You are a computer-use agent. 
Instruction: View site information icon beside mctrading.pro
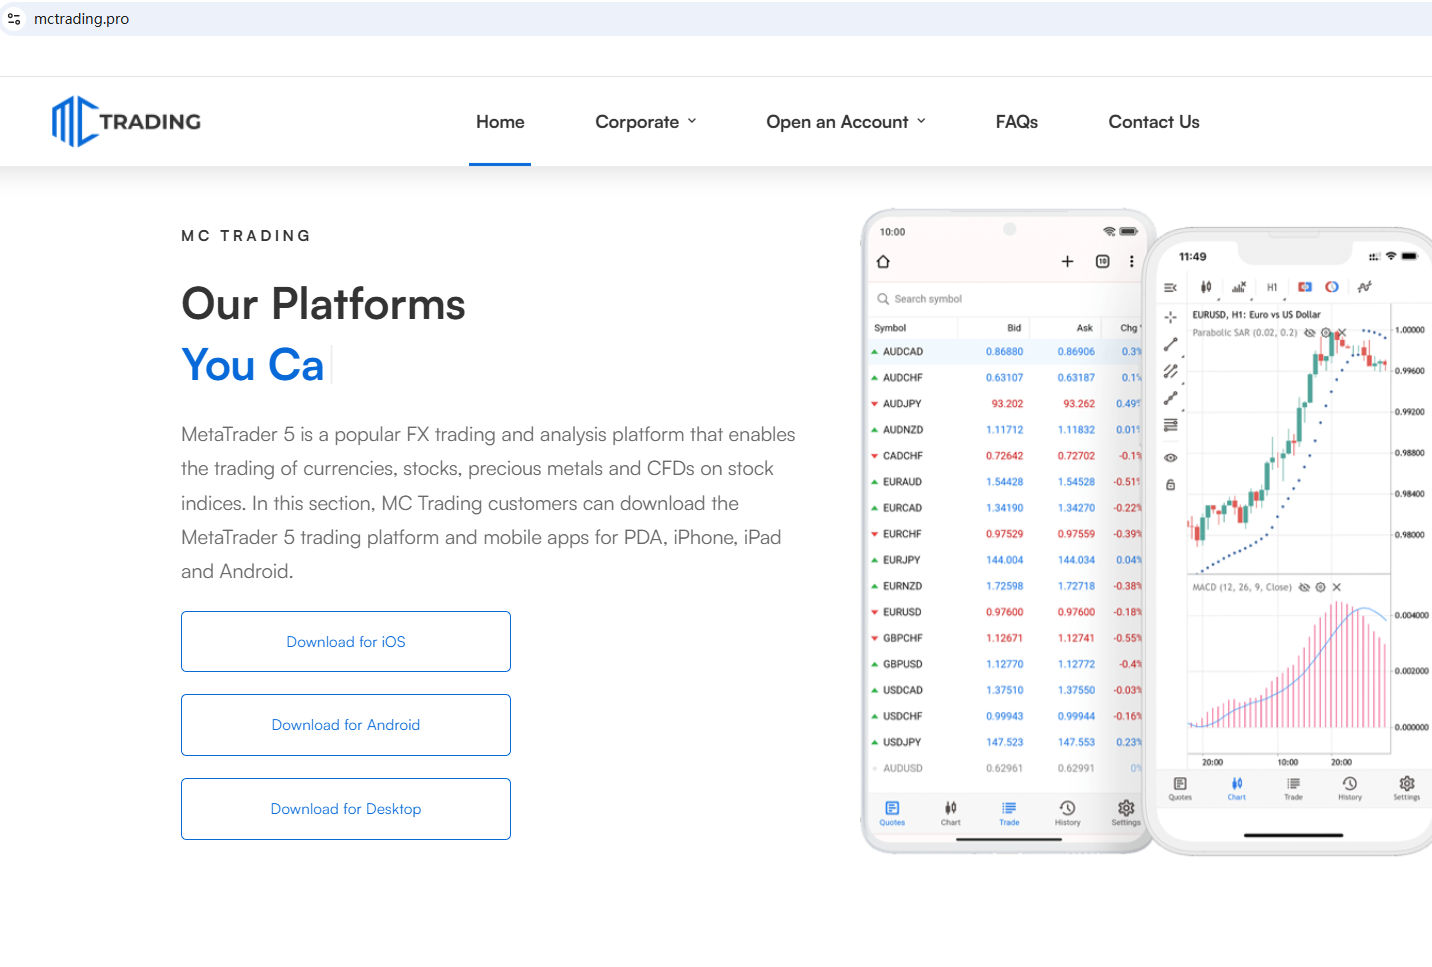tap(14, 19)
